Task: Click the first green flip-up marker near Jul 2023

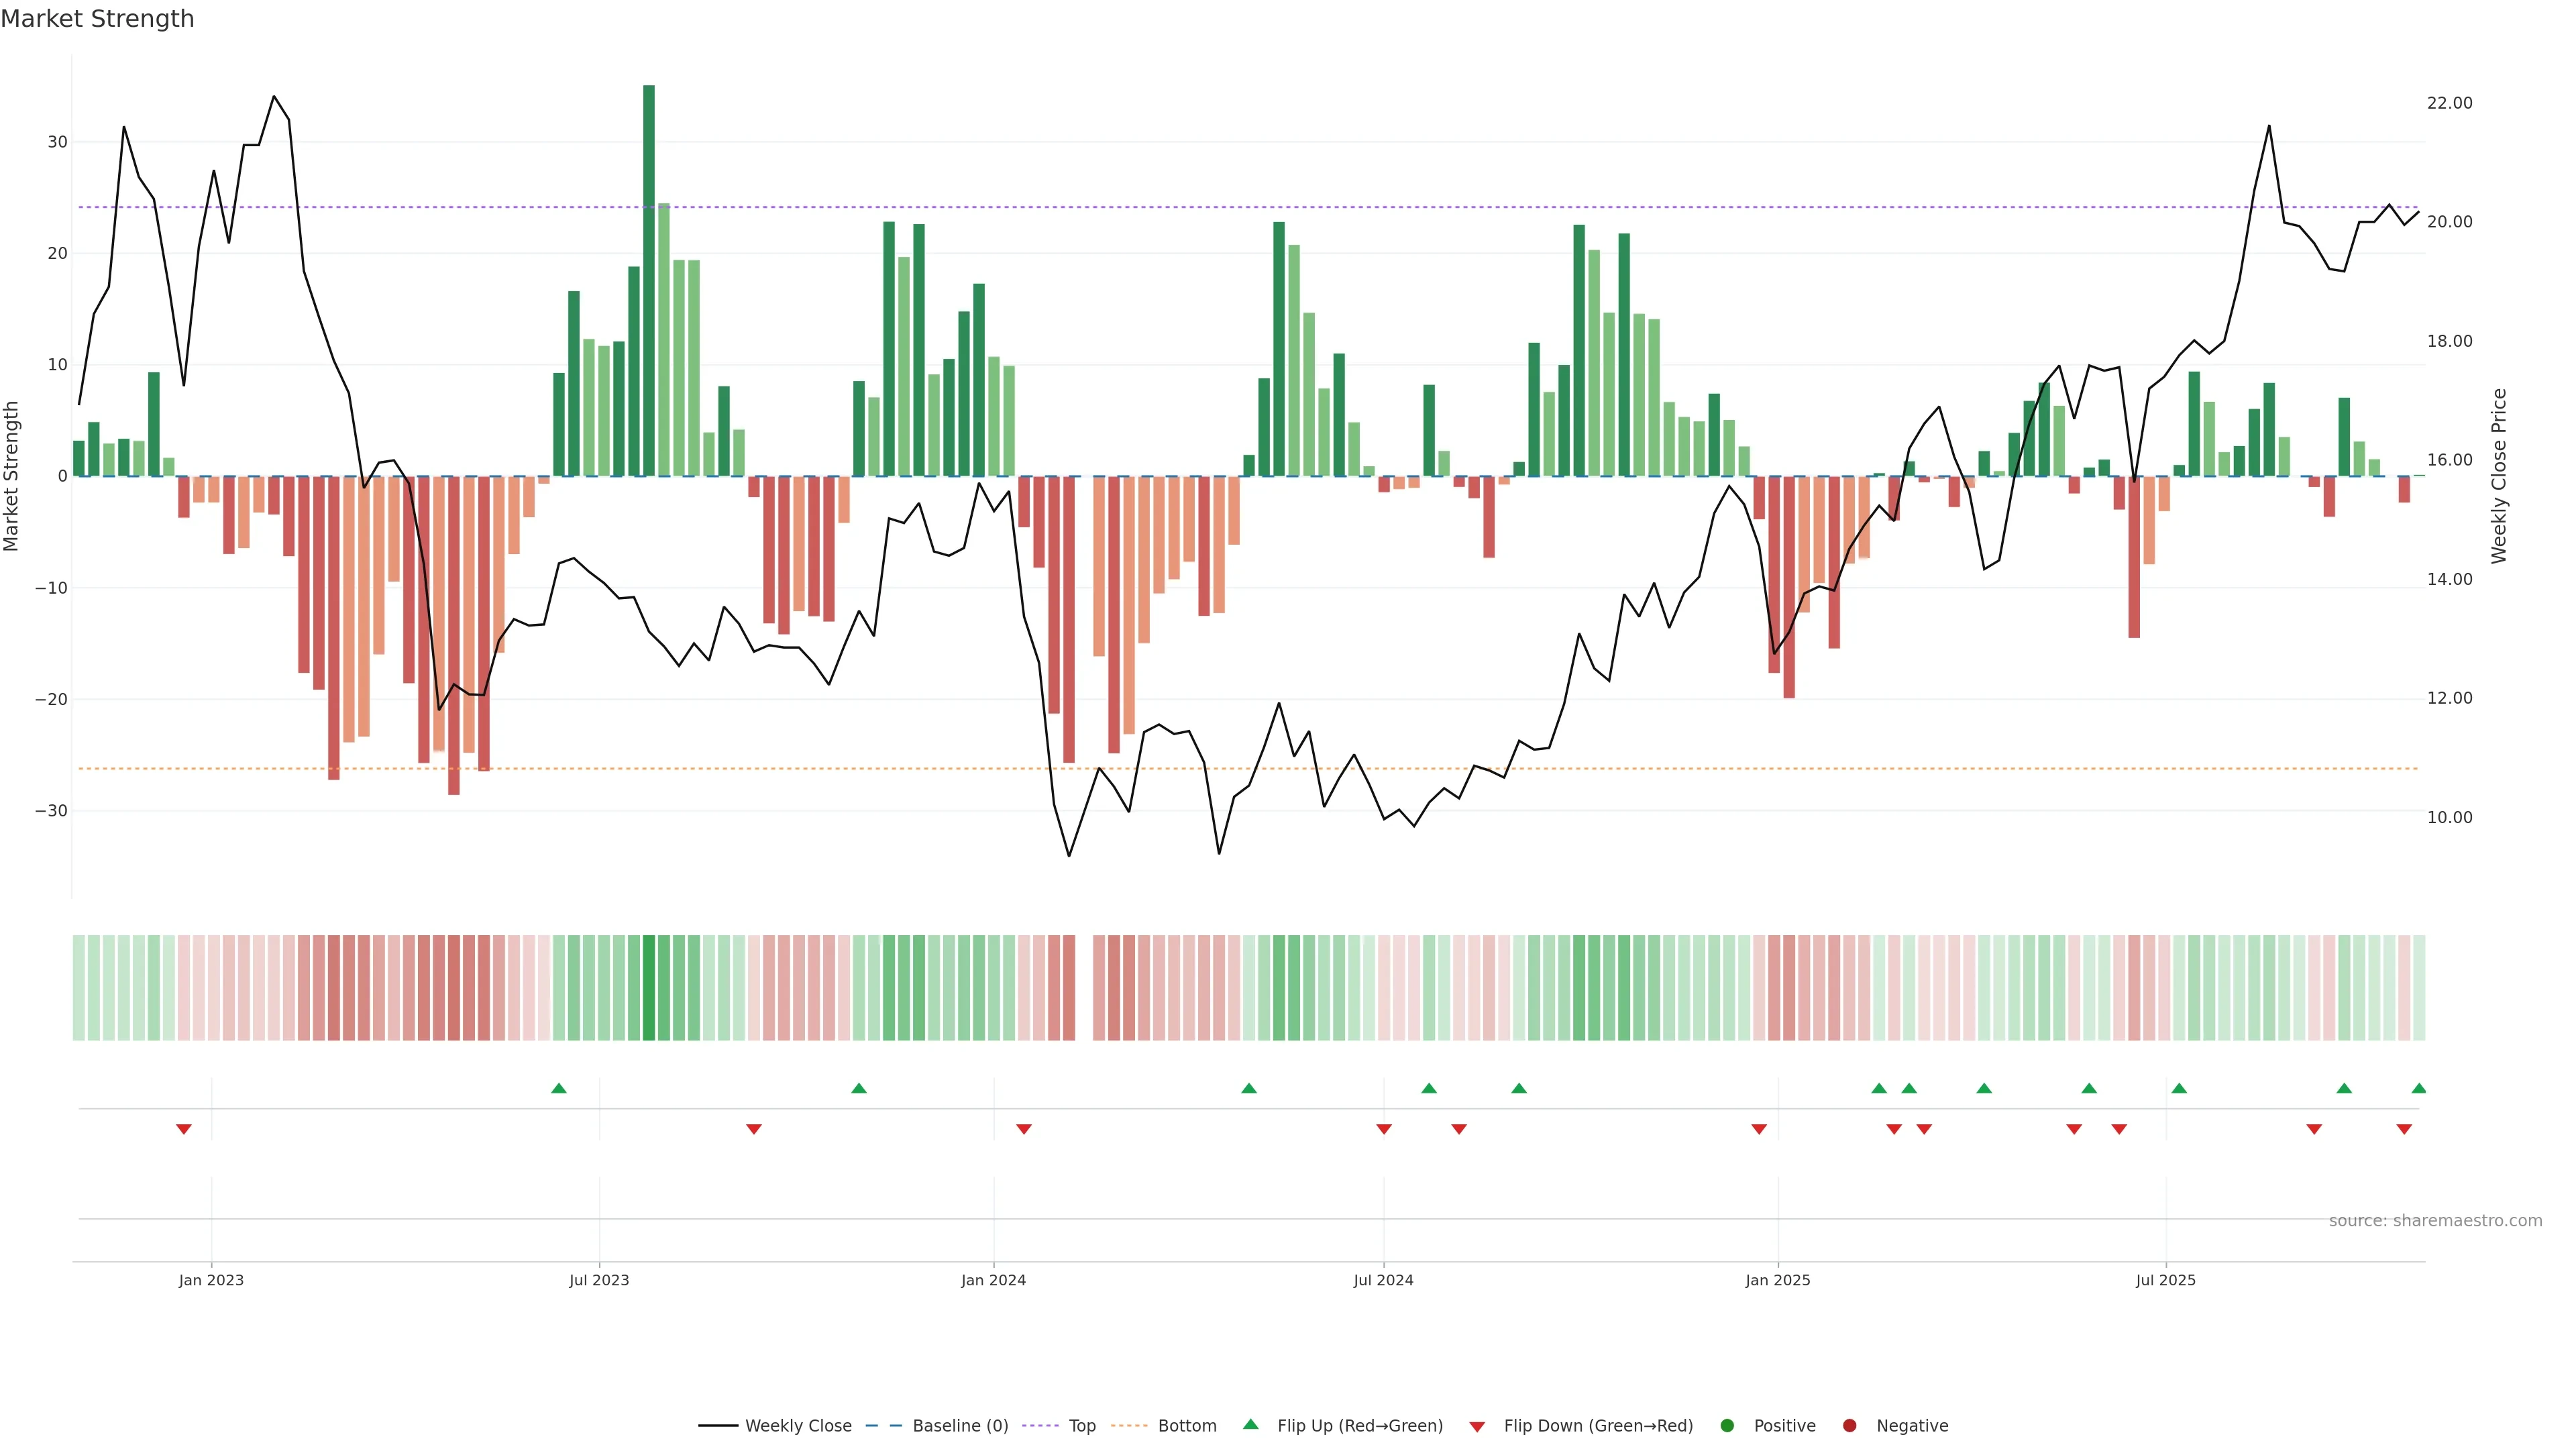Action: 559,1088
